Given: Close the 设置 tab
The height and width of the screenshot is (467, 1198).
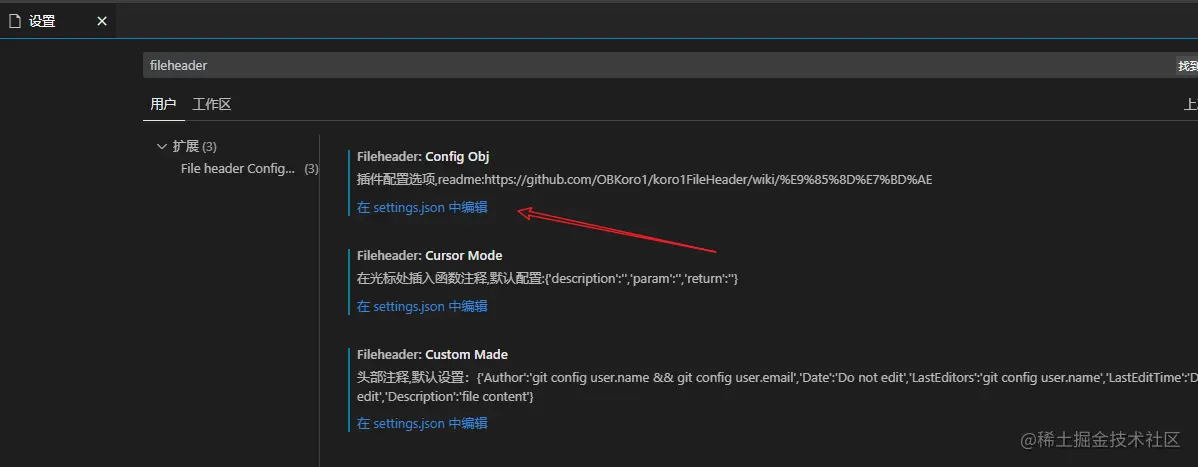Looking at the screenshot, I should (102, 21).
